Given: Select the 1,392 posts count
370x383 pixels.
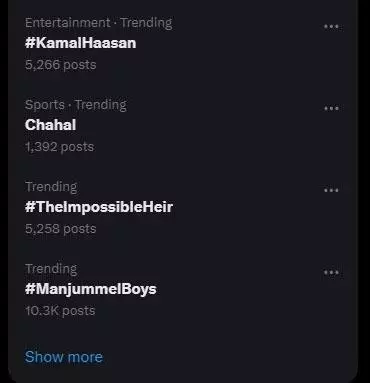Looking at the screenshot, I should [x=60, y=147].
